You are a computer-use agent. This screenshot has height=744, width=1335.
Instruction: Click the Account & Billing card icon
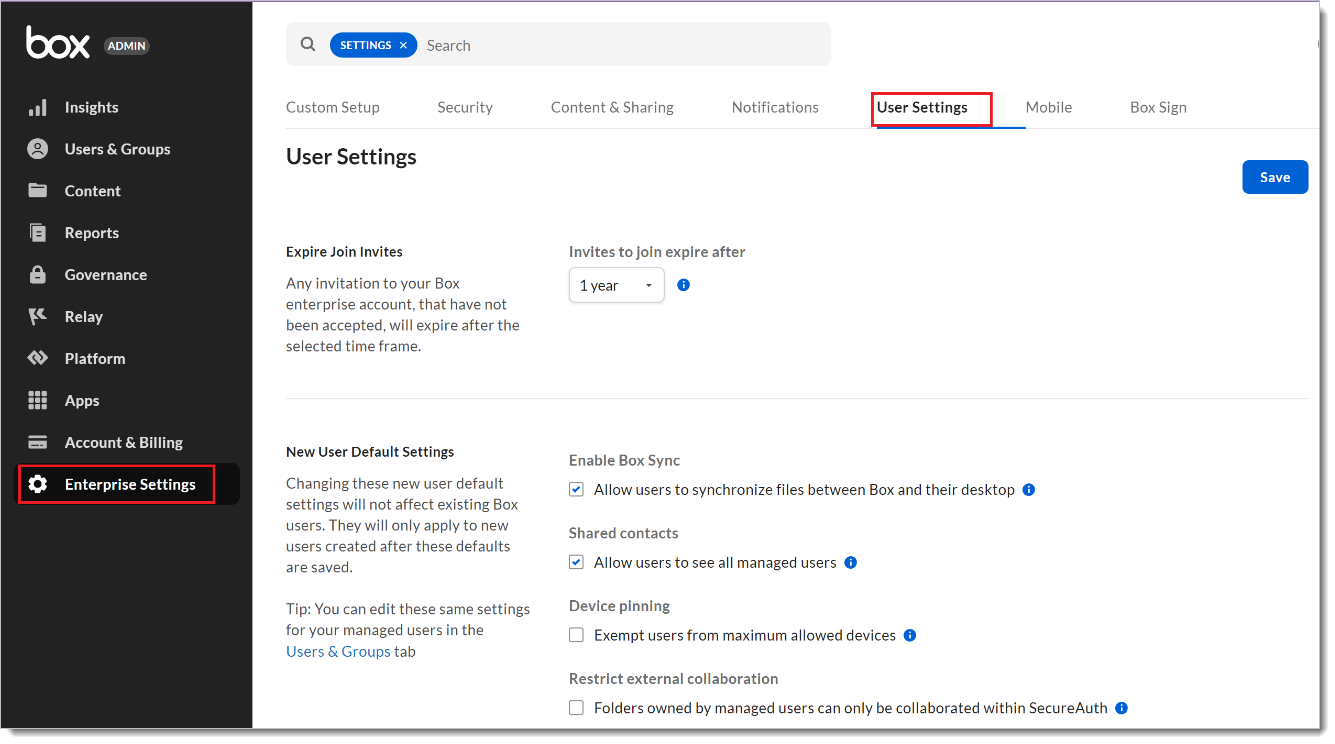(x=38, y=443)
